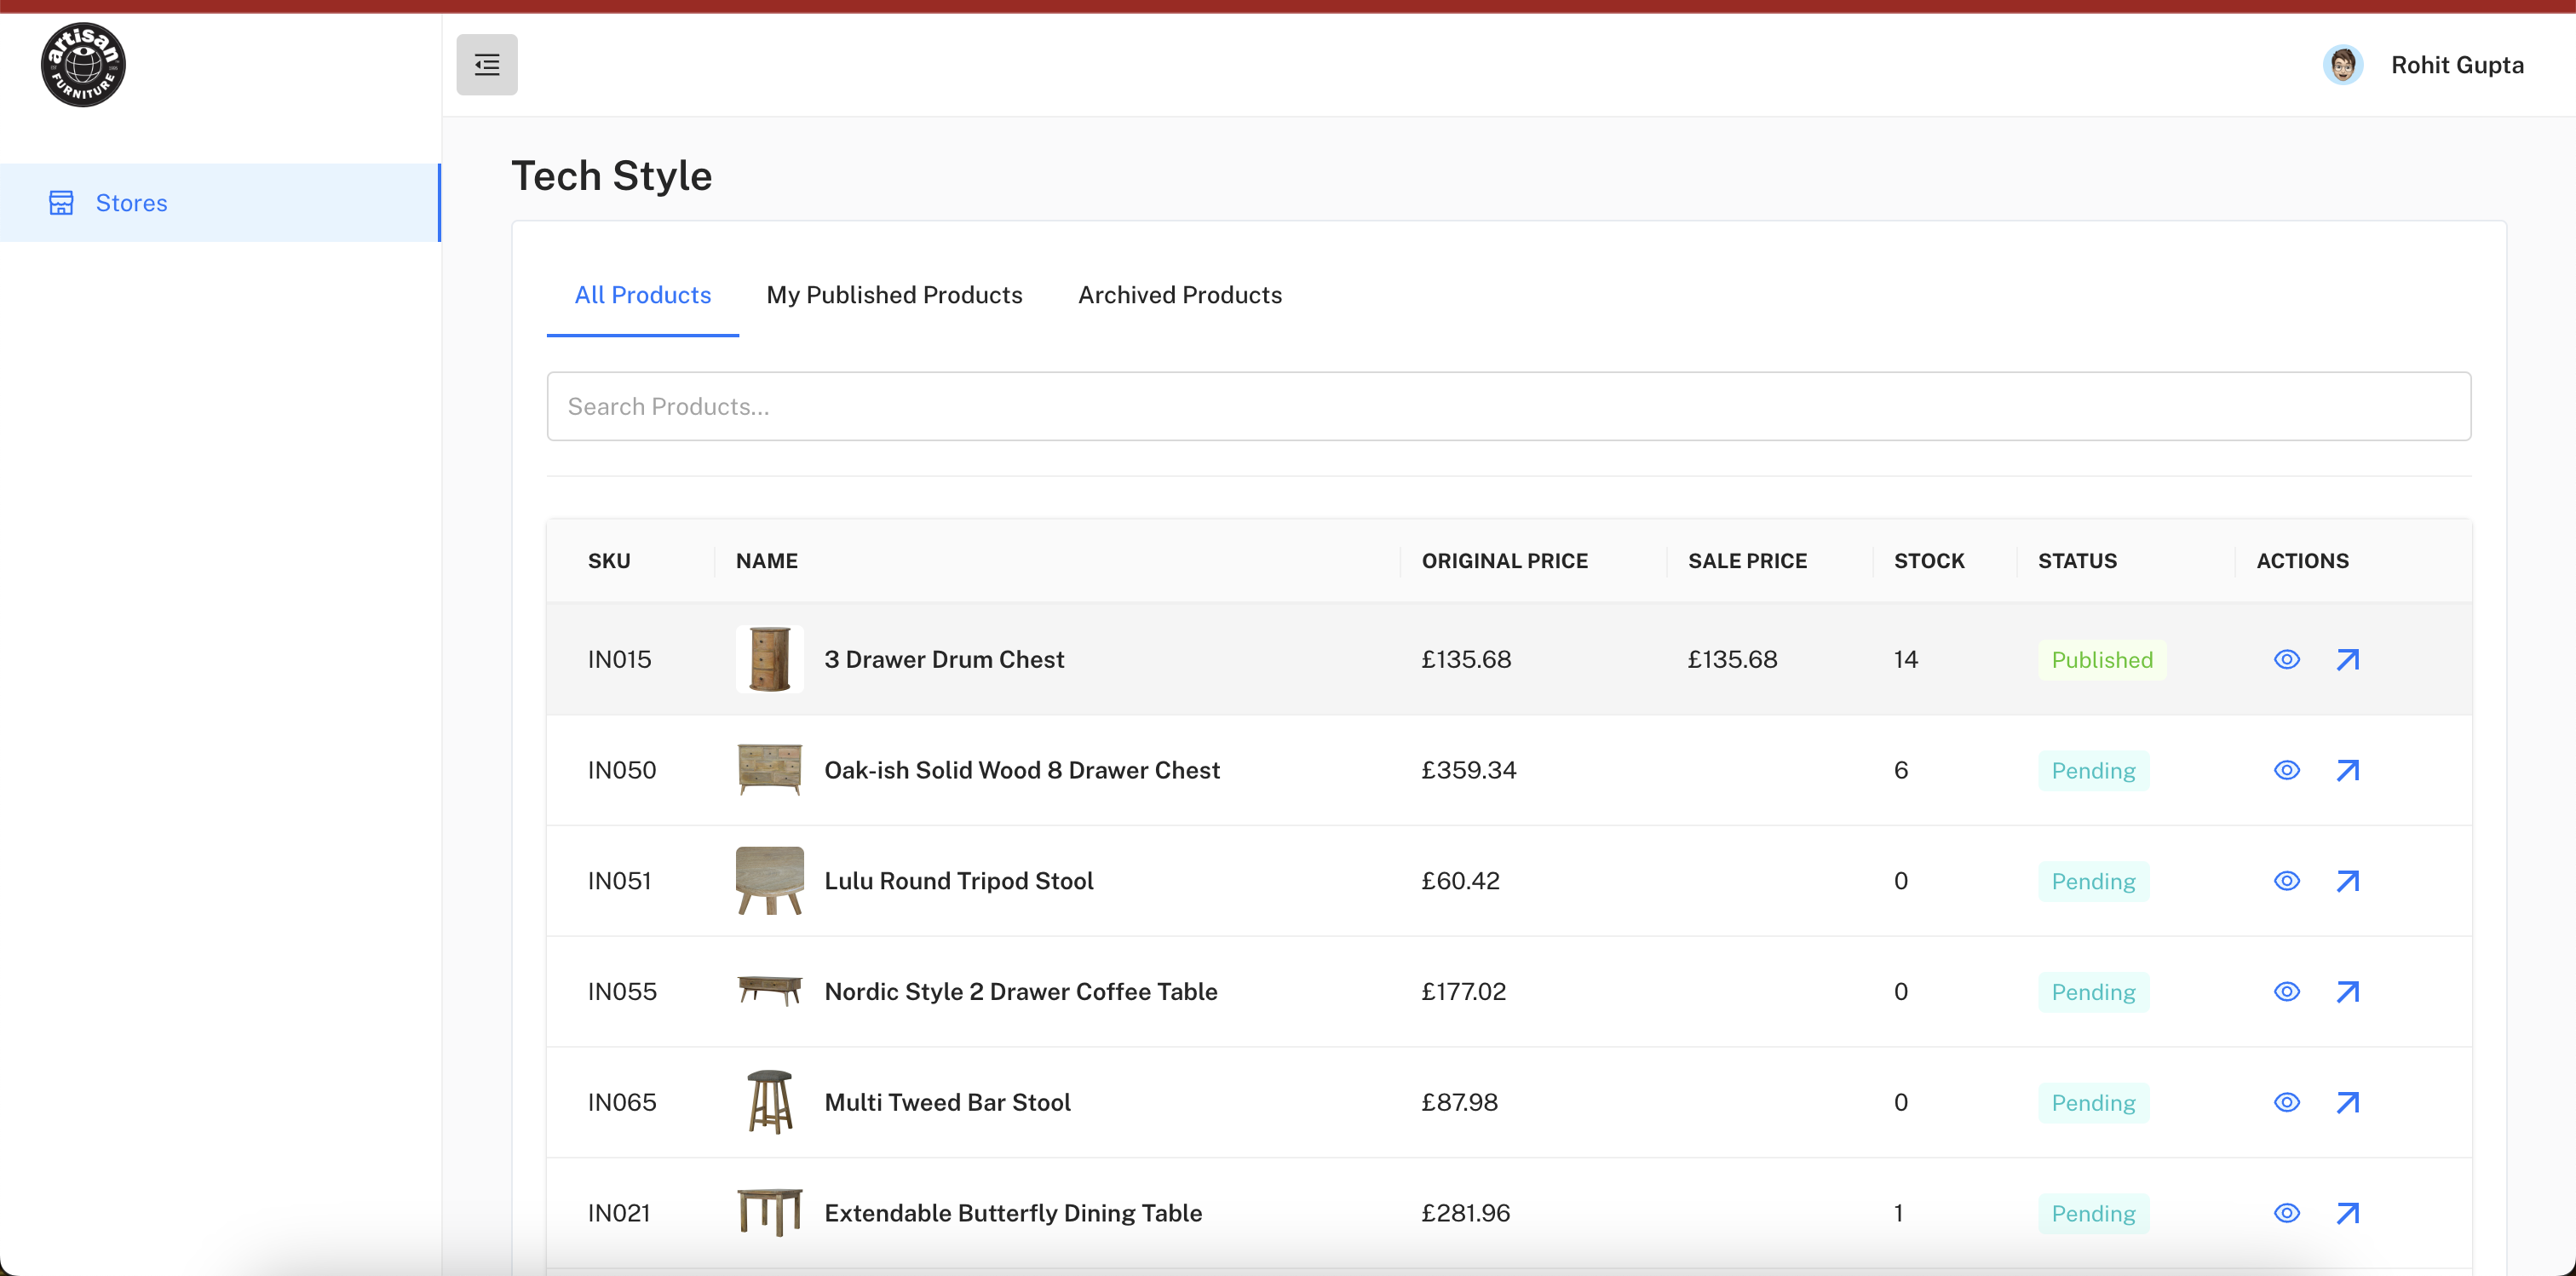Click the Oak-ish 8 Drawer Chest thumbnail

point(769,770)
